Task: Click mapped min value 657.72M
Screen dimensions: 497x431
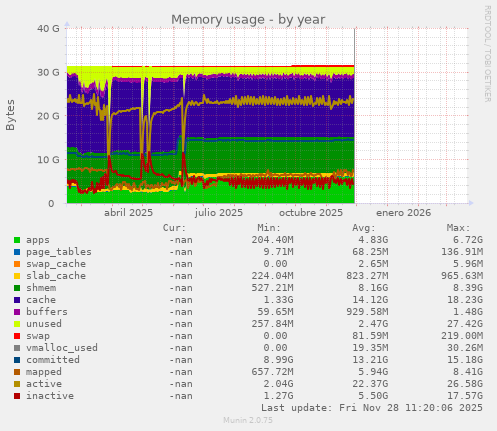Action: [x=272, y=372]
